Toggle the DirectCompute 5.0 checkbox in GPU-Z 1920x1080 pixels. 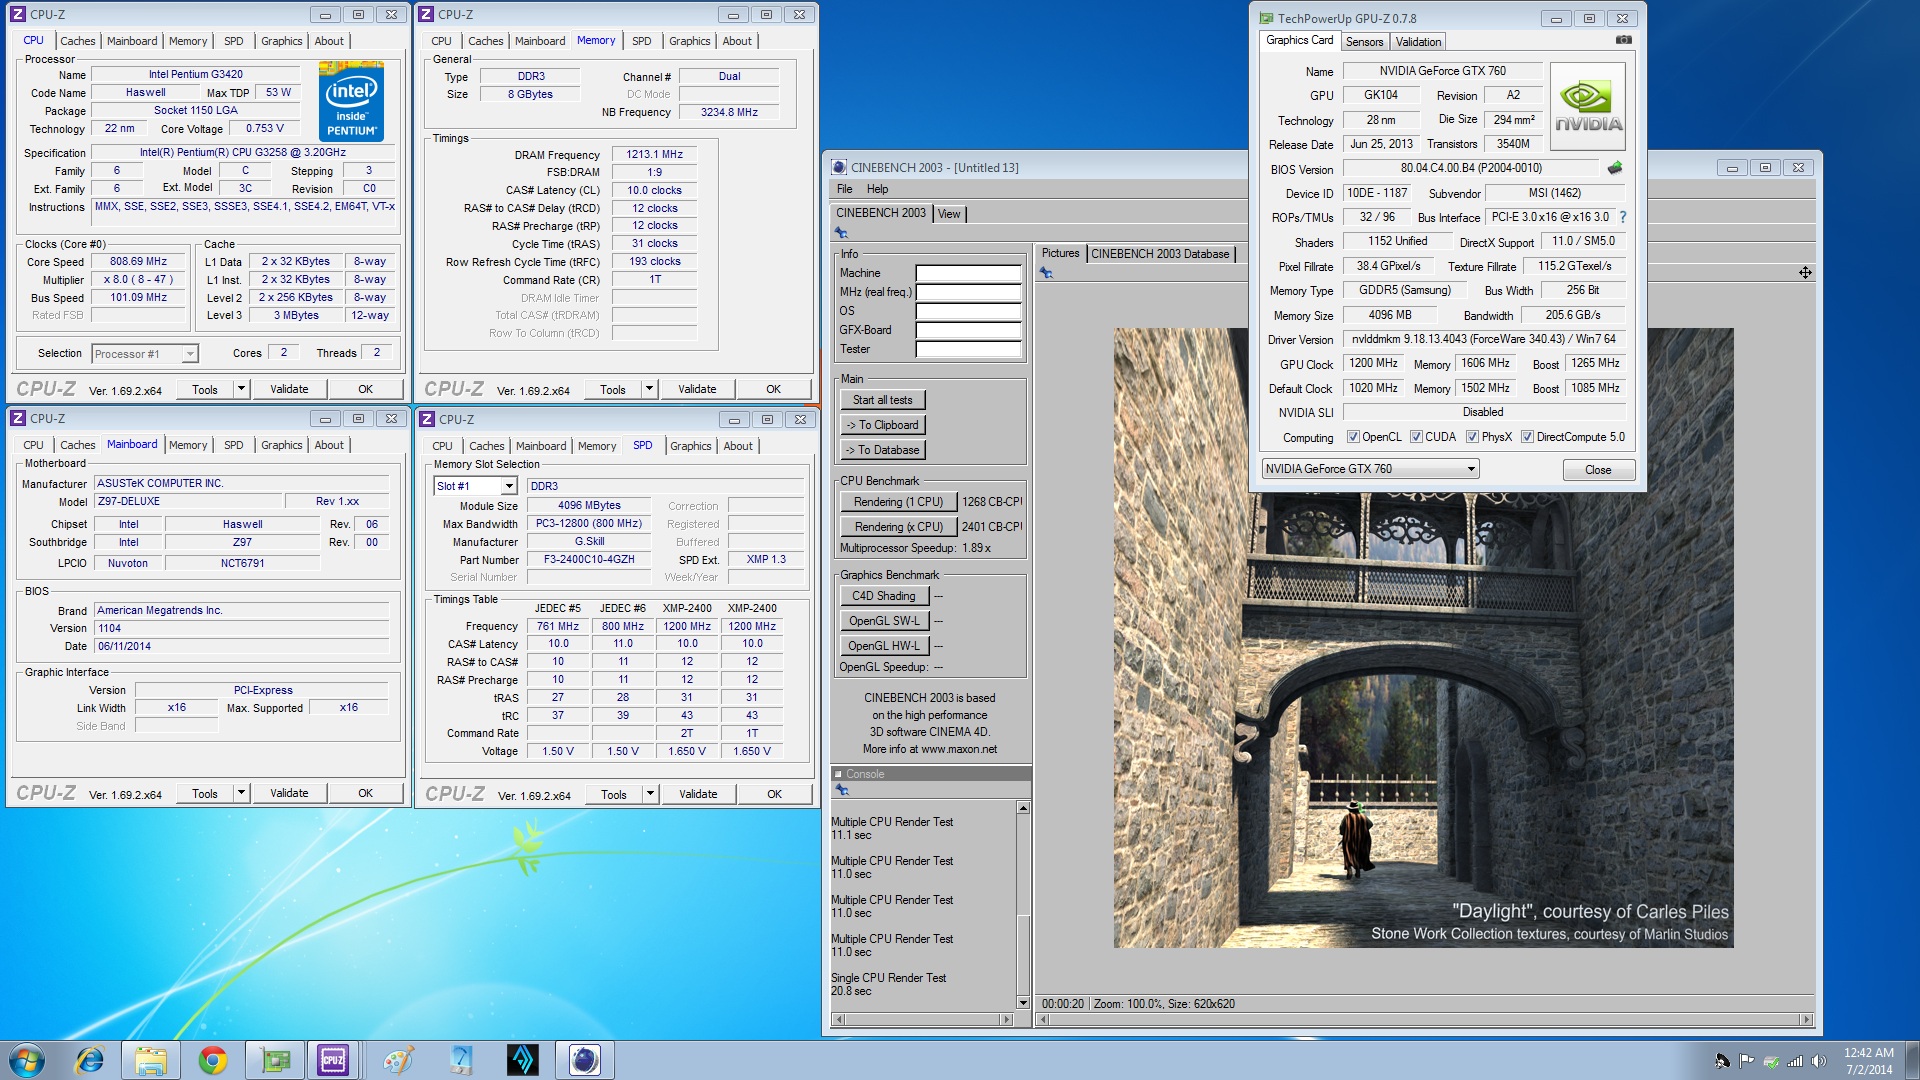pyautogui.click(x=1527, y=437)
